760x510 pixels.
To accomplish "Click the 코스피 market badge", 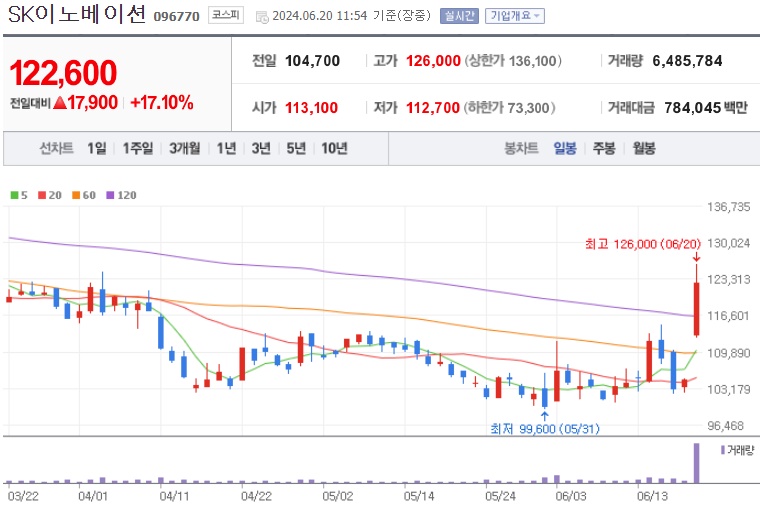I will [x=226, y=15].
